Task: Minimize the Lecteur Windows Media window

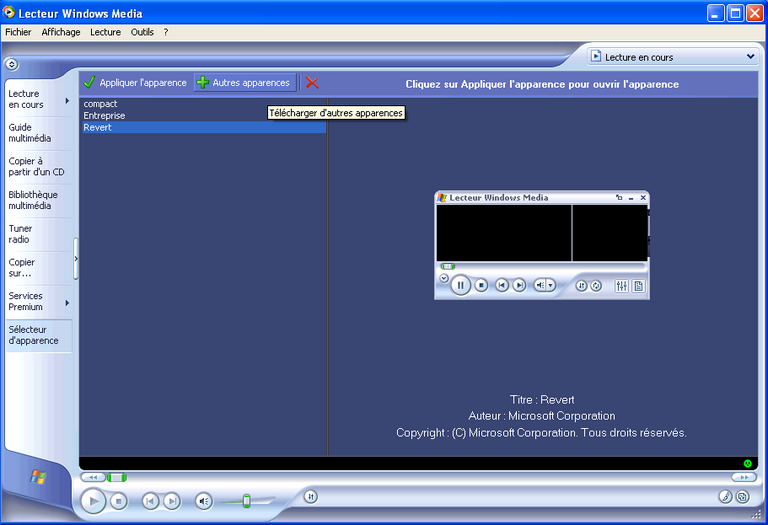Action: (x=716, y=13)
